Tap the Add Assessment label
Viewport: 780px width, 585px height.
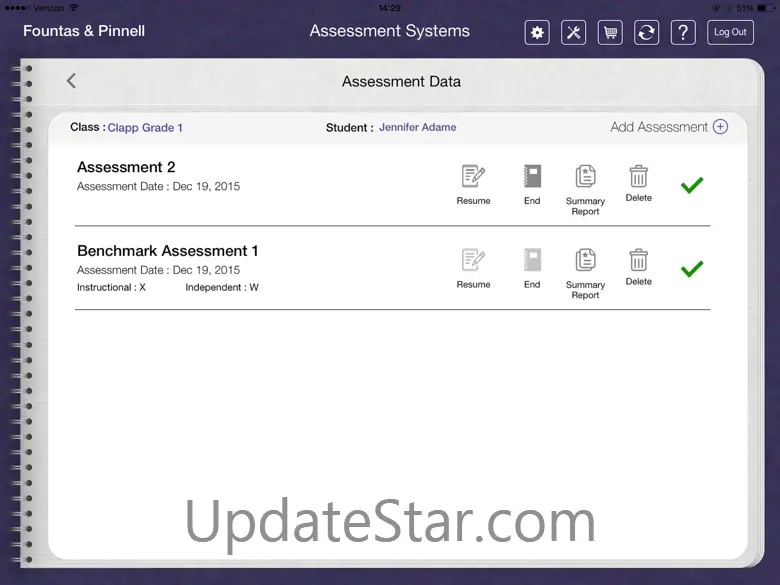(x=659, y=127)
